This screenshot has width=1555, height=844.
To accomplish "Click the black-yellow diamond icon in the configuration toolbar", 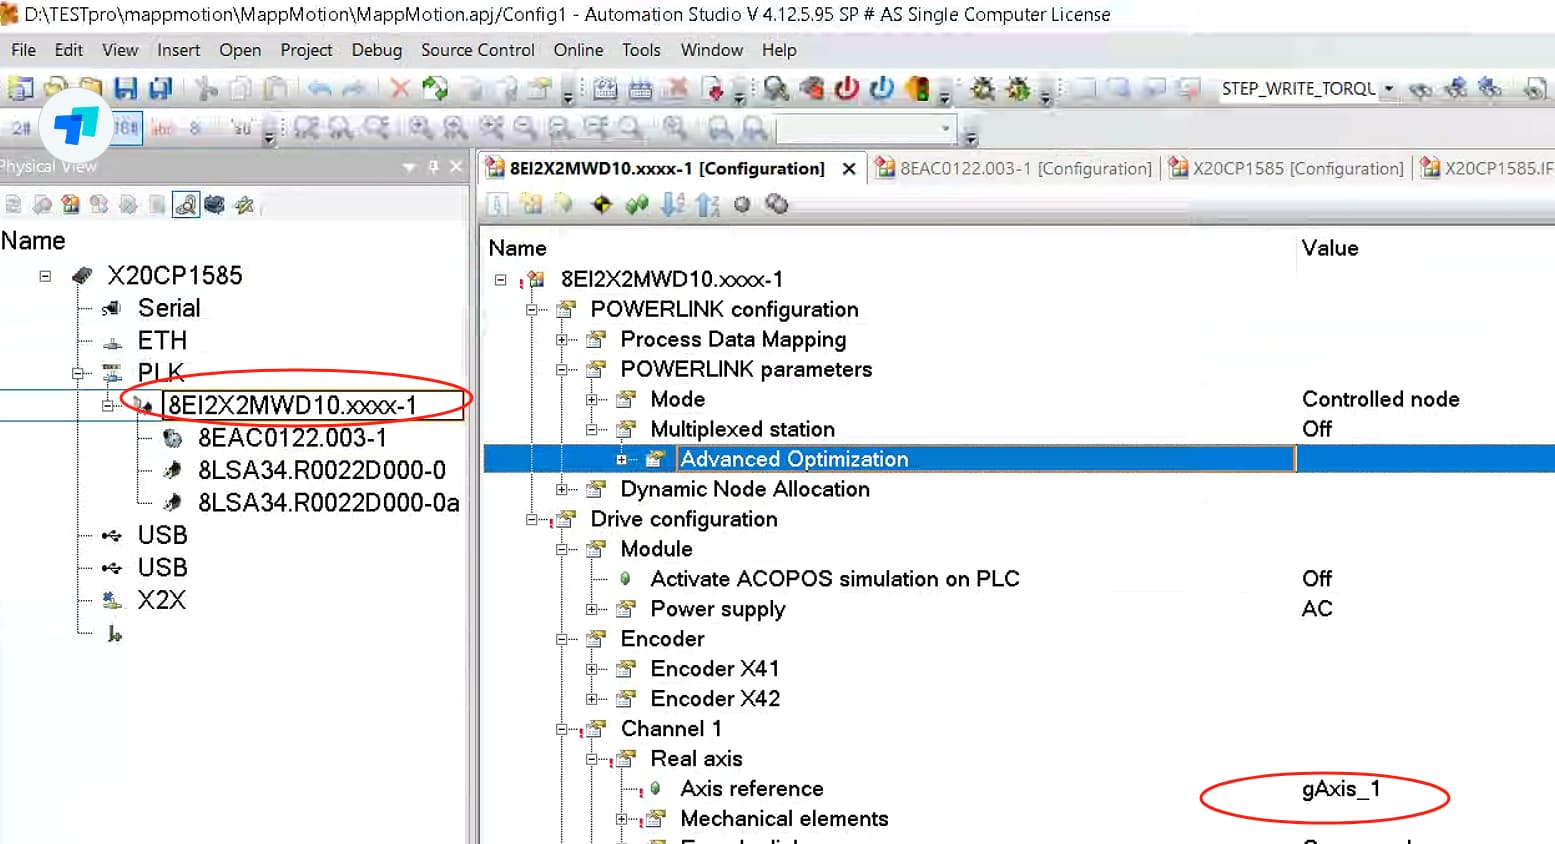I will point(602,205).
